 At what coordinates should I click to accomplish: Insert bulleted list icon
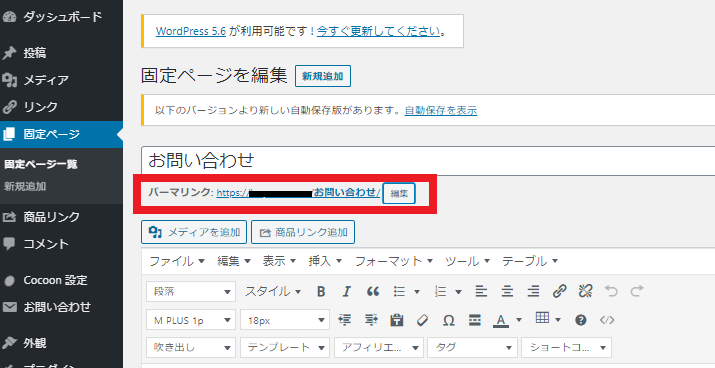tap(399, 291)
